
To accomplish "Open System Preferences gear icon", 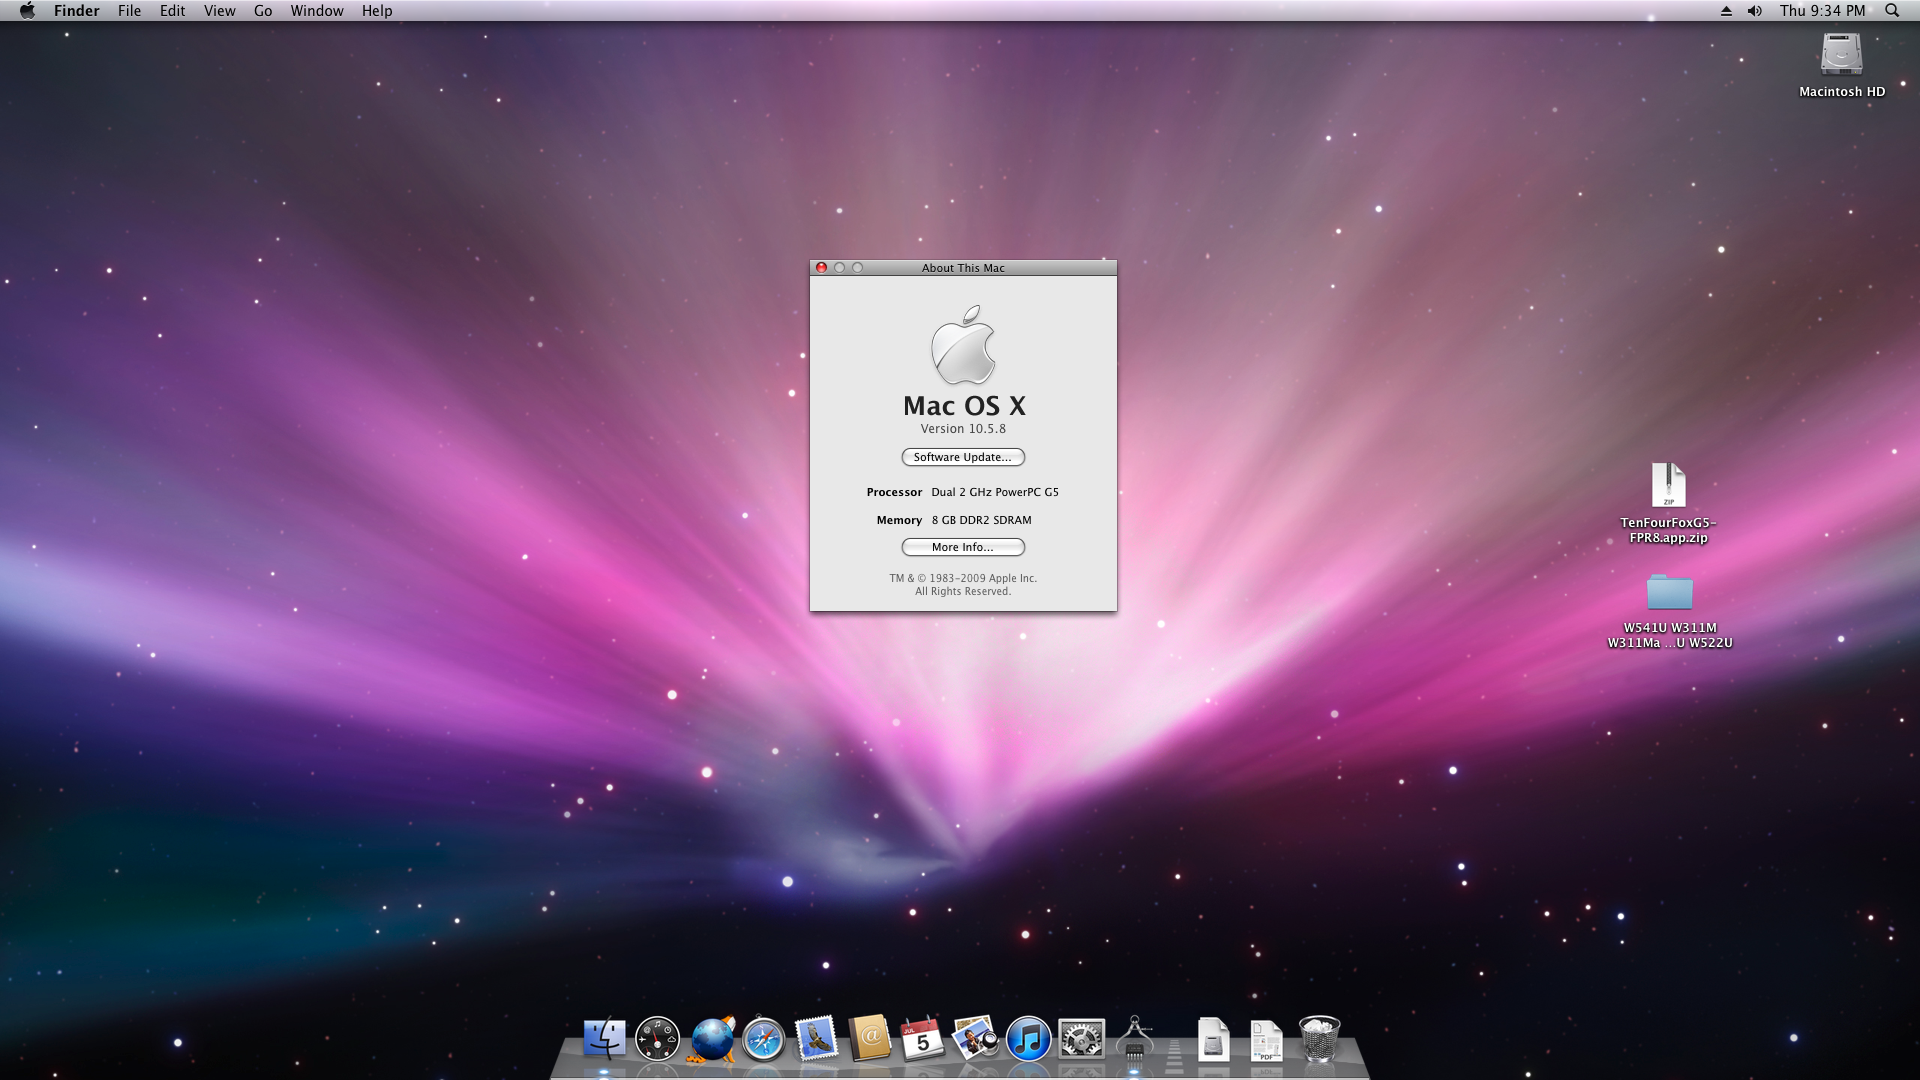I will [x=1081, y=1040].
